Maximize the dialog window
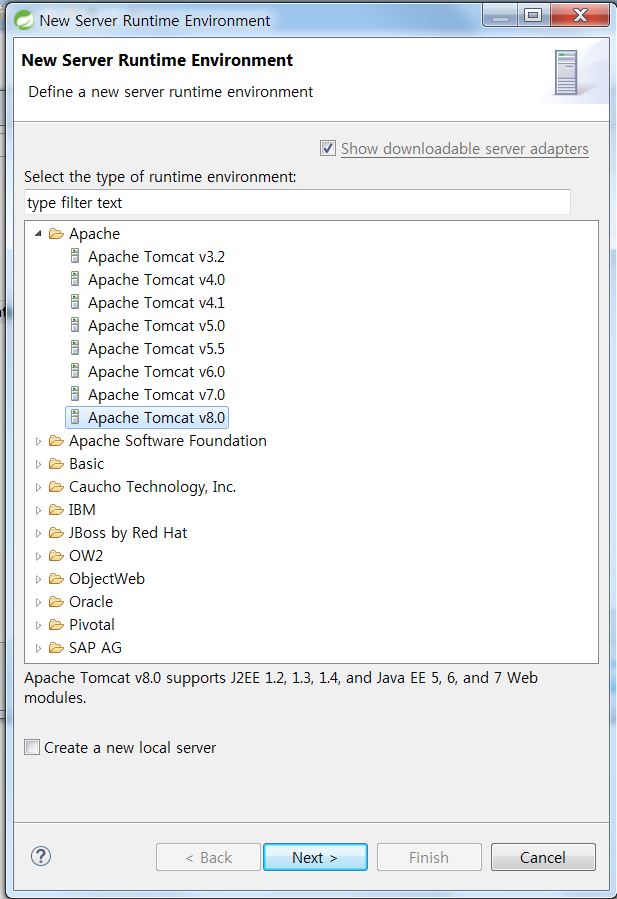The image size is (617, 899). coord(533,15)
